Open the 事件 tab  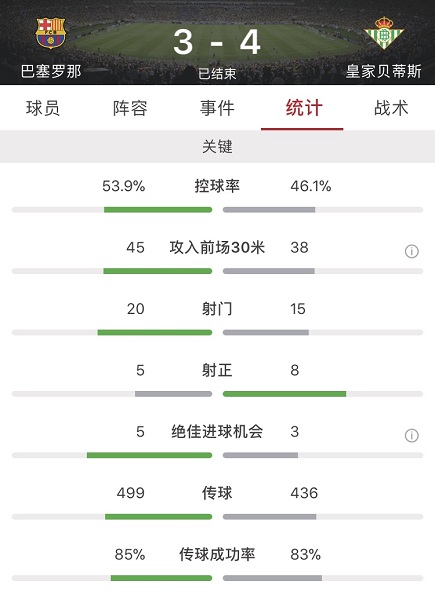tap(217, 108)
